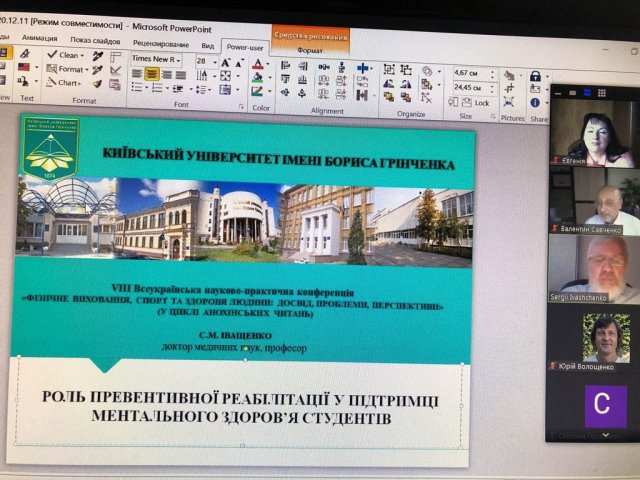Click the flag language icon
640x480 pixels.
23,67
